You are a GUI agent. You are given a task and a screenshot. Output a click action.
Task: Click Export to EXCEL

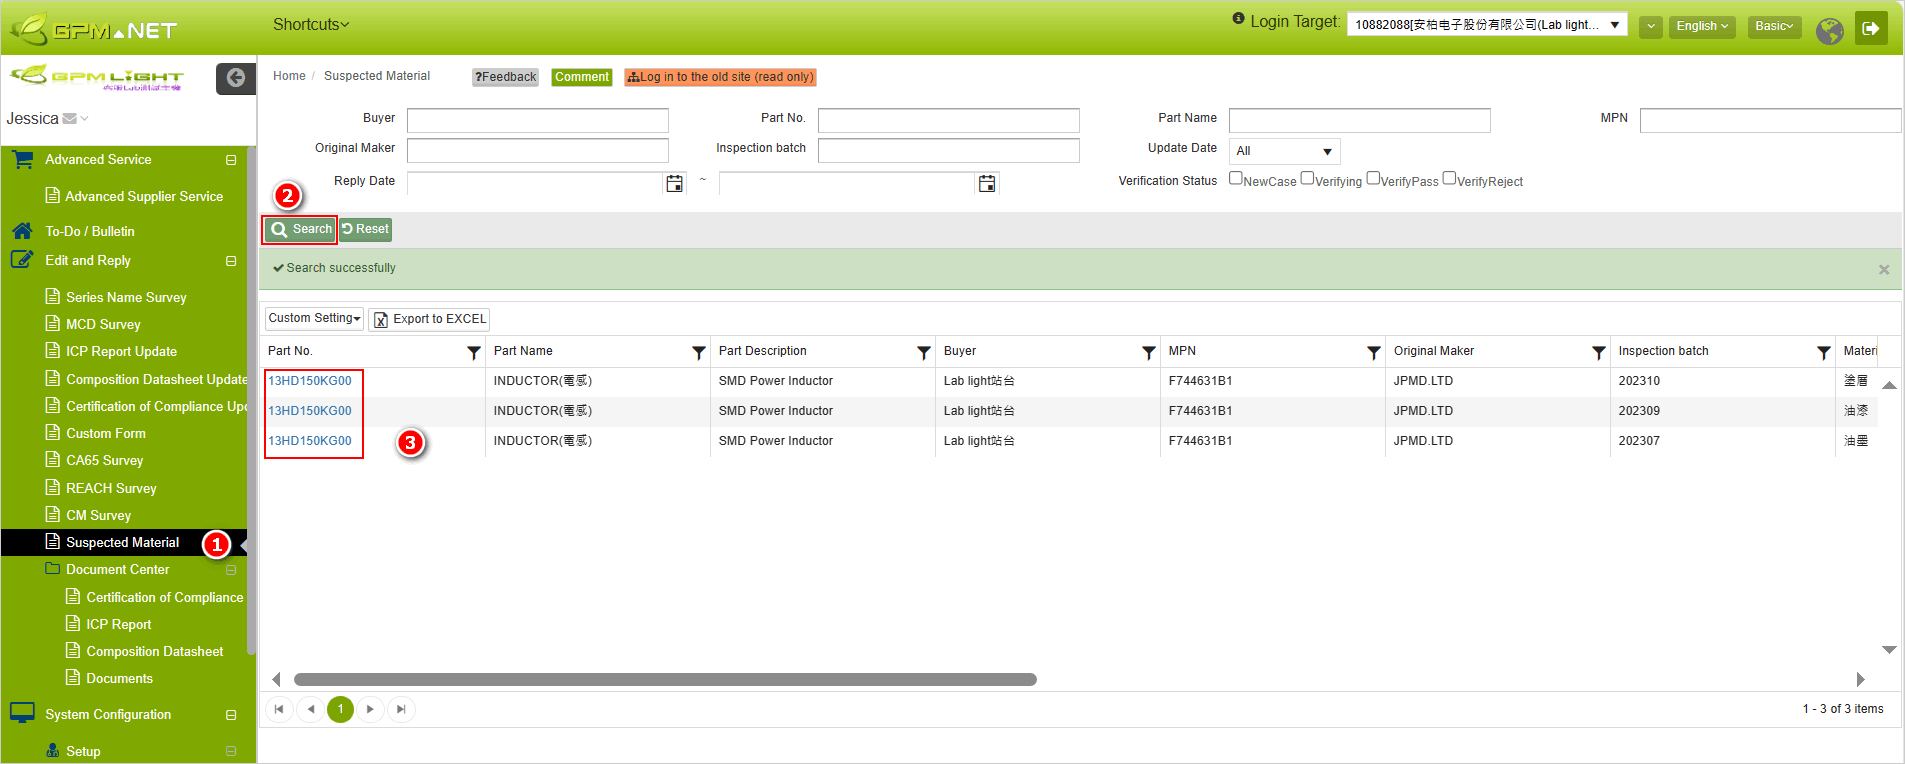pos(429,319)
